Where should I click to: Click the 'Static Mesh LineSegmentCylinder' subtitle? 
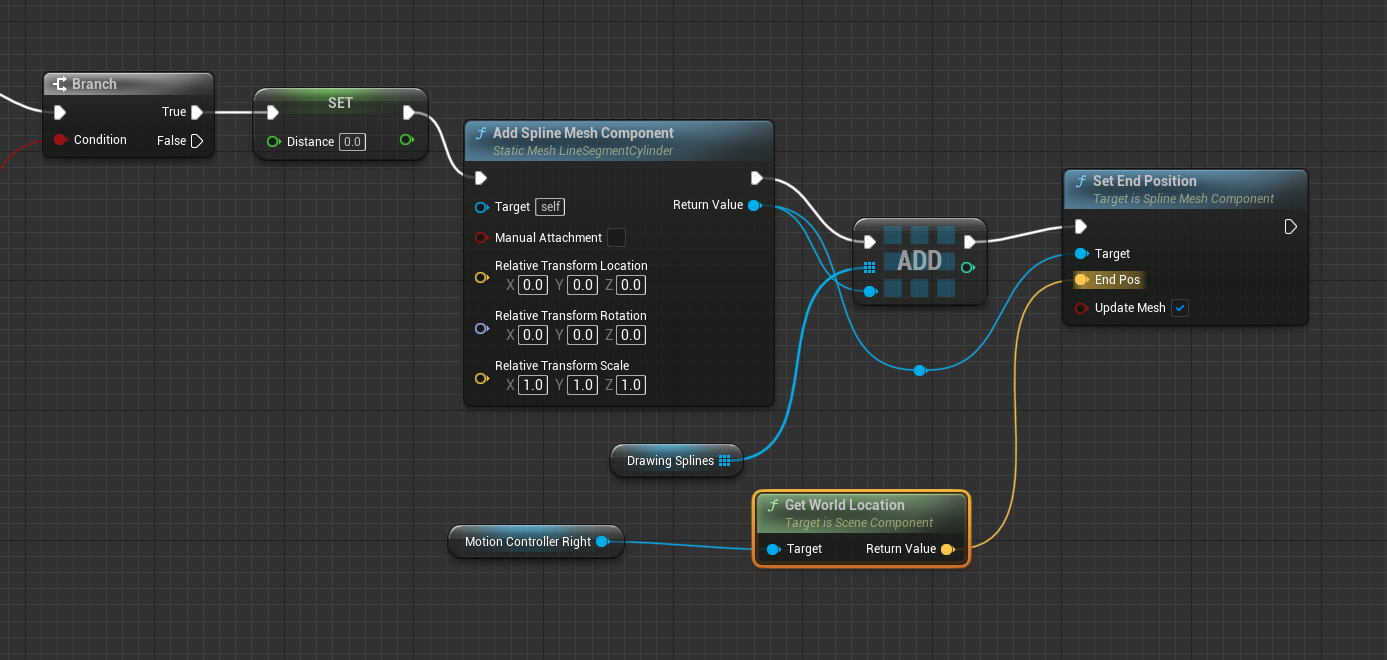point(583,151)
